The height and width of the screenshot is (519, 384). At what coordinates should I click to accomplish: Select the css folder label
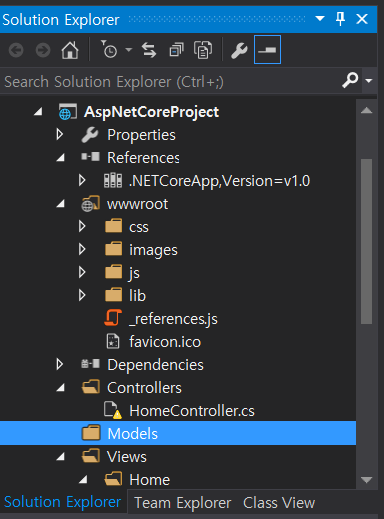coord(139,228)
